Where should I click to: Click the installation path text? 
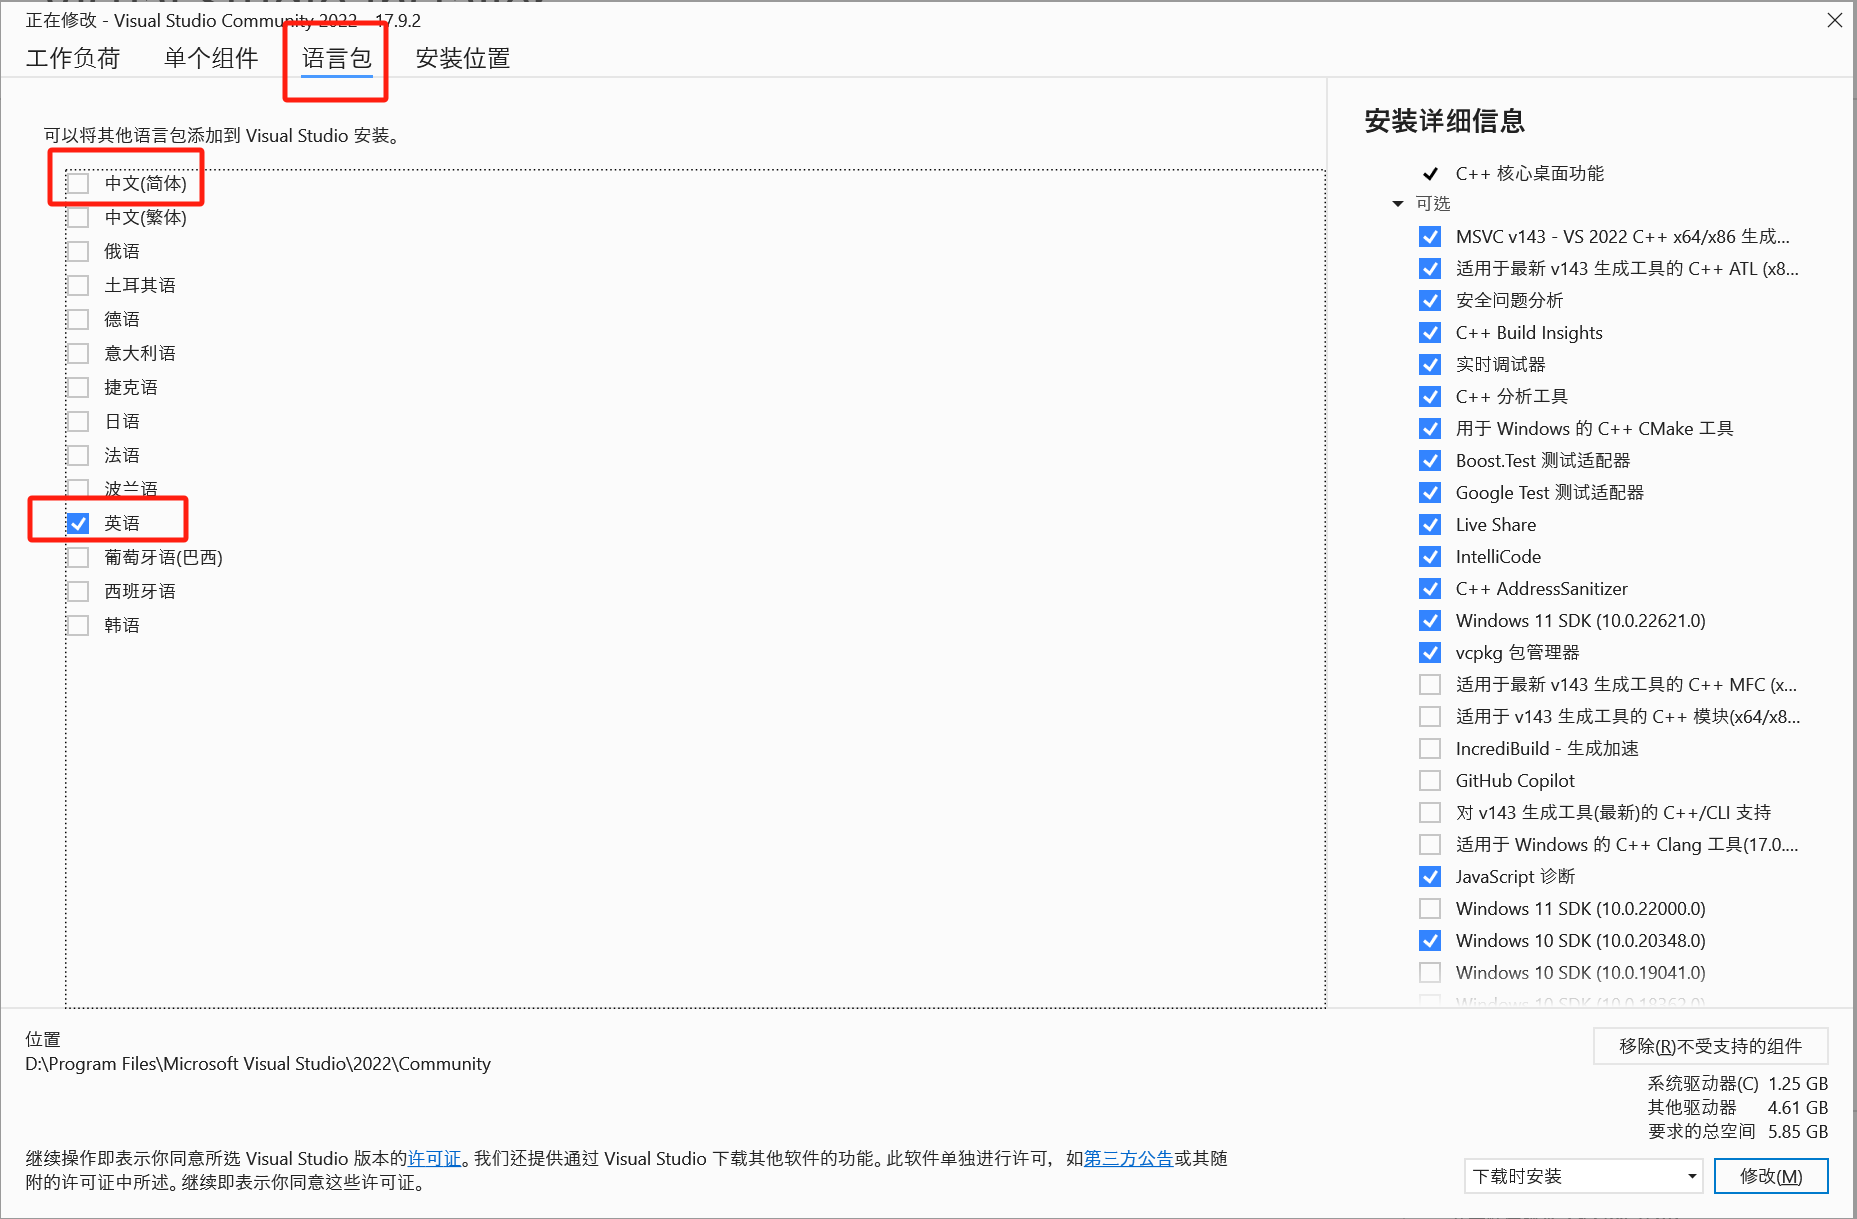click(258, 1064)
